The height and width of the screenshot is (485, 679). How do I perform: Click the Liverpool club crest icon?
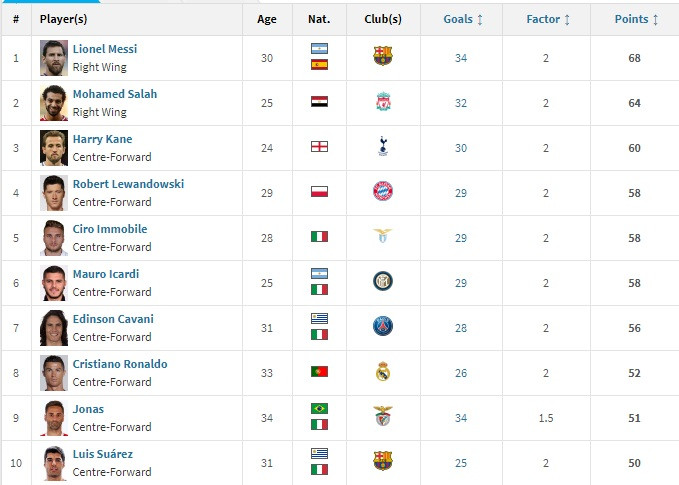(383, 101)
